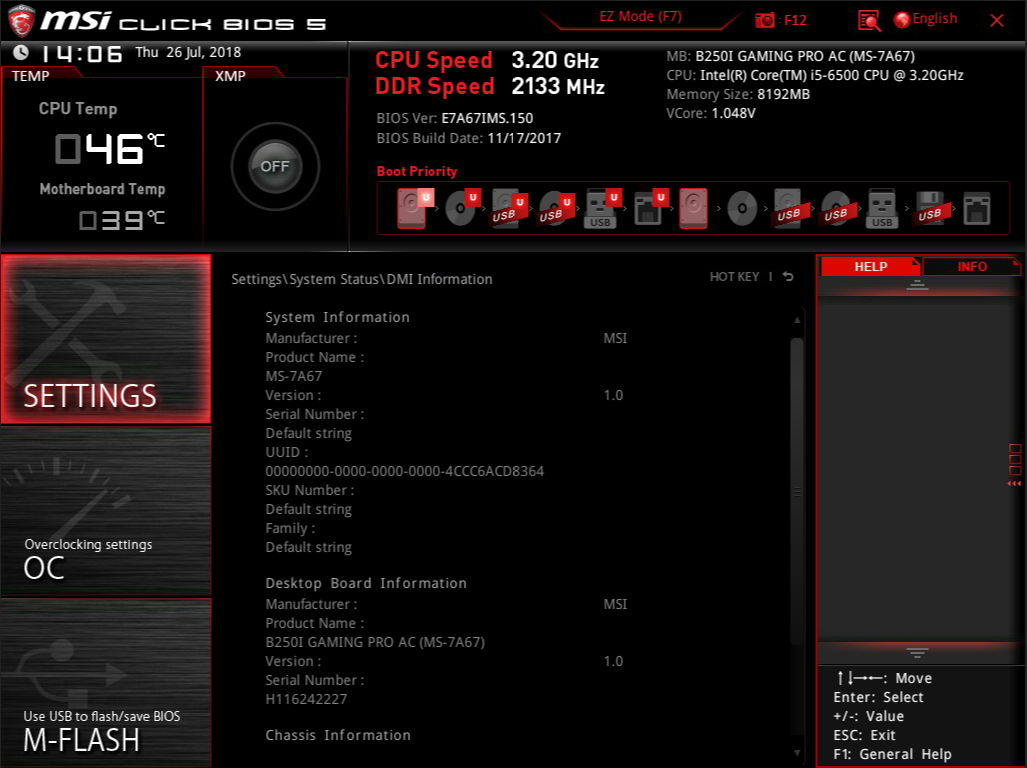Toggle XMP from OFF to on
The height and width of the screenshot is (768, 1027).
coord(274,167)
